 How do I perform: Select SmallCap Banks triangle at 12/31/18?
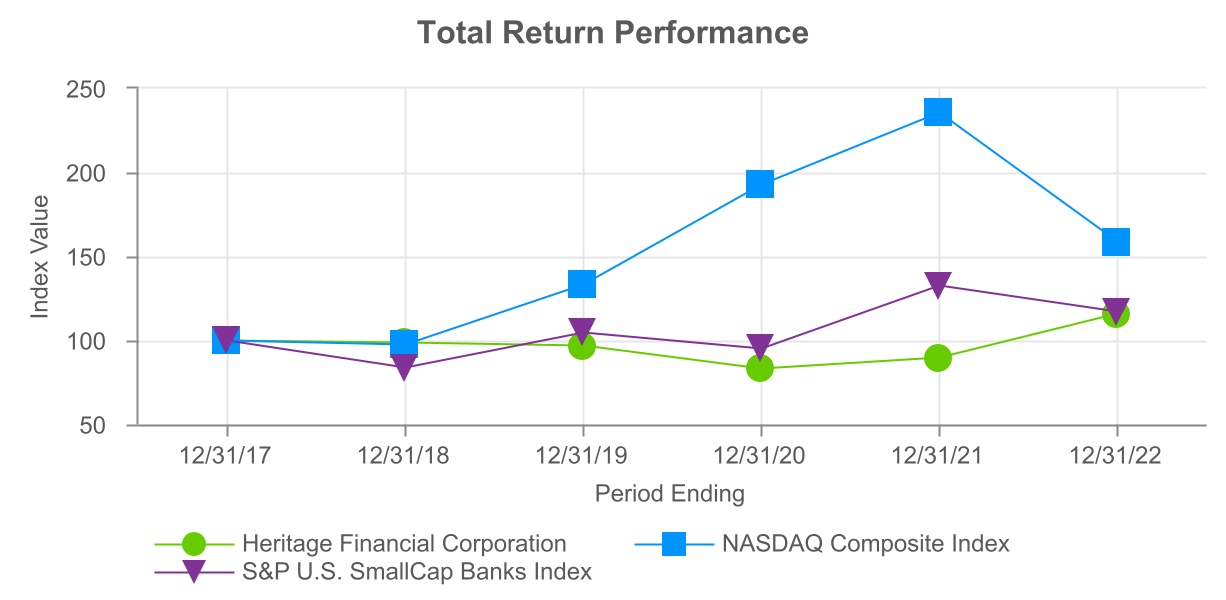(404, 367)
